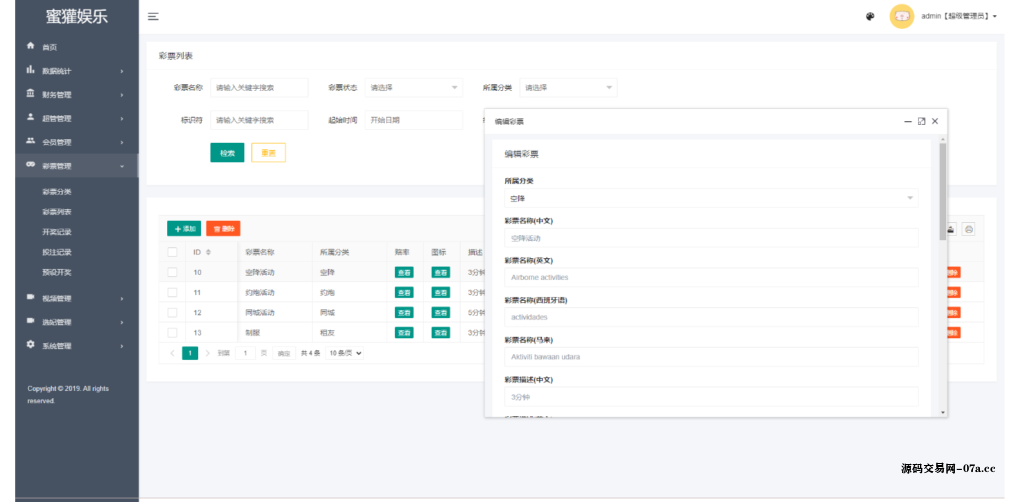Click the dialog's vertical scrollbar thumb

942,191
